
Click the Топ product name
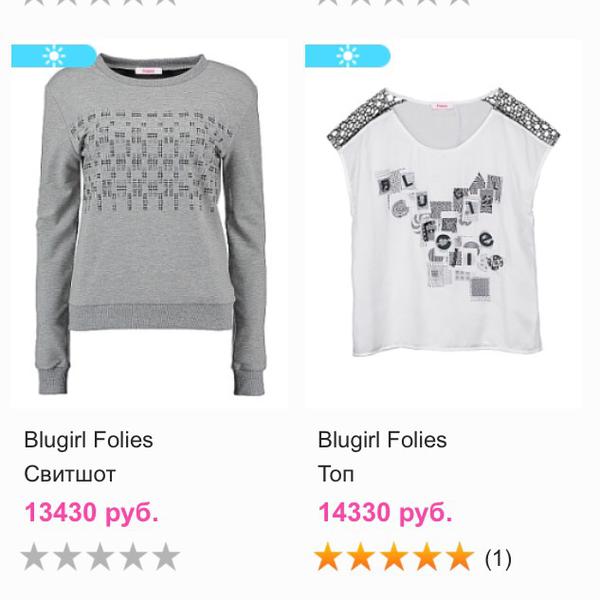click(x=336, y=475)
